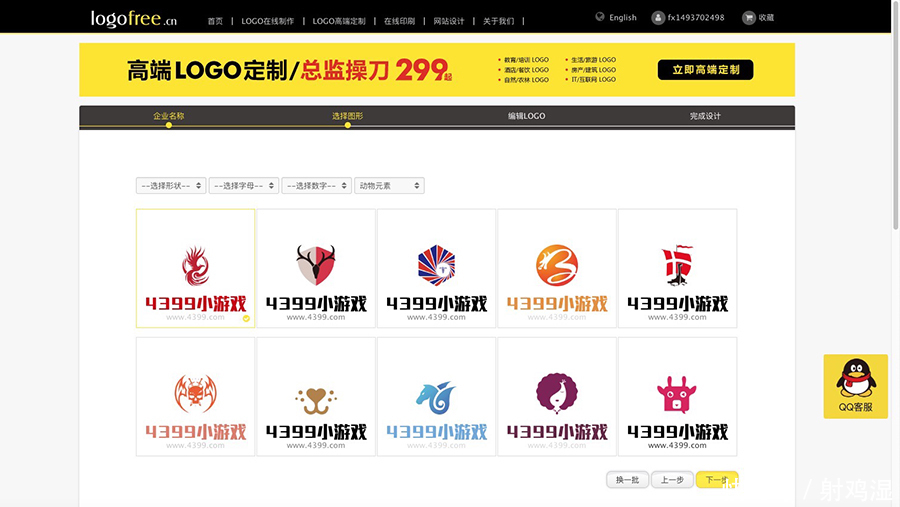900x507 pixels.
Task: Click 房产/建筑 LOGO banner link
Action: click(593, 70)
